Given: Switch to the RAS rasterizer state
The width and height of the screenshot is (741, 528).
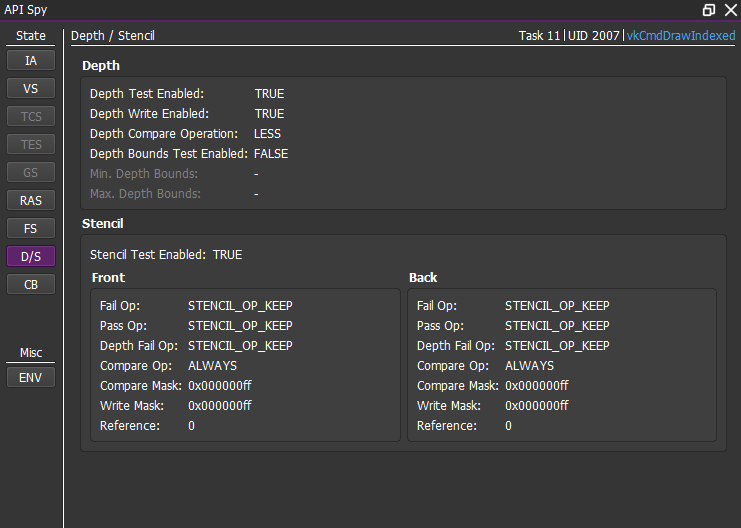Looking at the screenshot, I should [31, 200].
